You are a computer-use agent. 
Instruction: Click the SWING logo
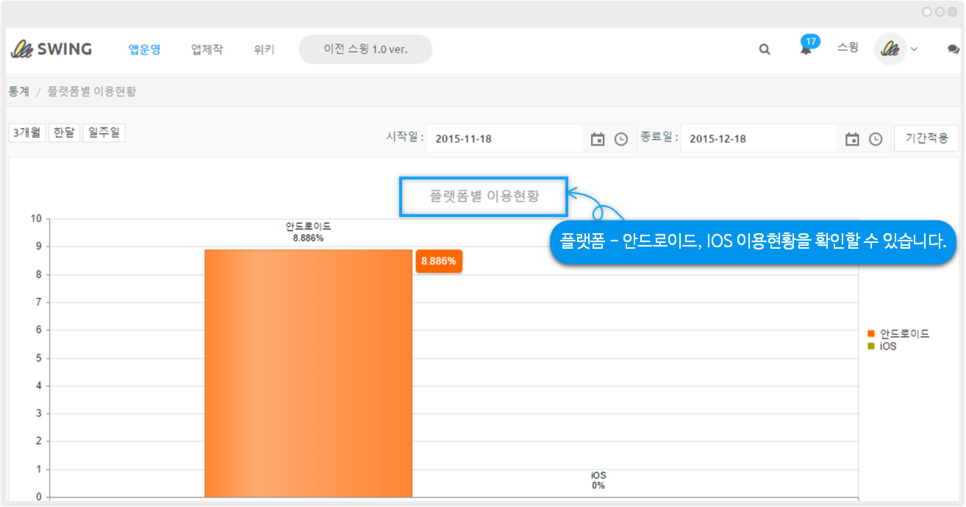(x=51, y=49)
